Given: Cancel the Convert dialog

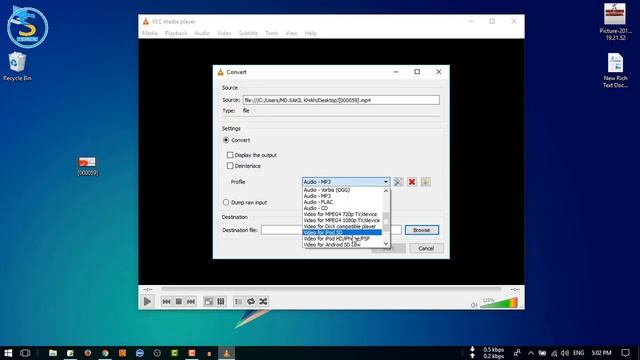Looking at the screenshot, I should click(x=426, y=249).
